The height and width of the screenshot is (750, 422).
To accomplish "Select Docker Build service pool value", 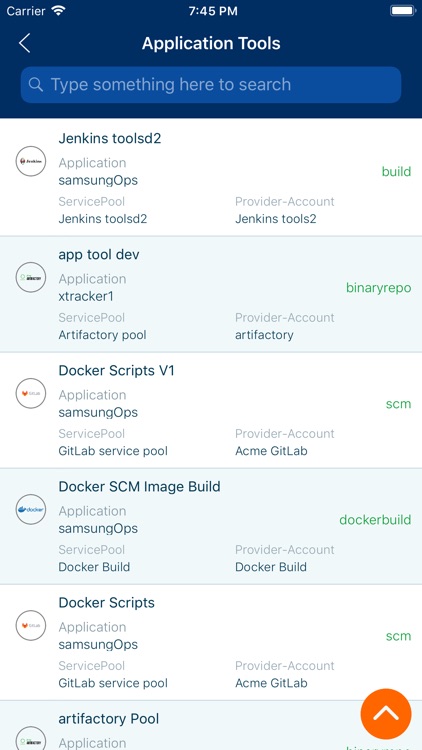I will pos(94,567).
